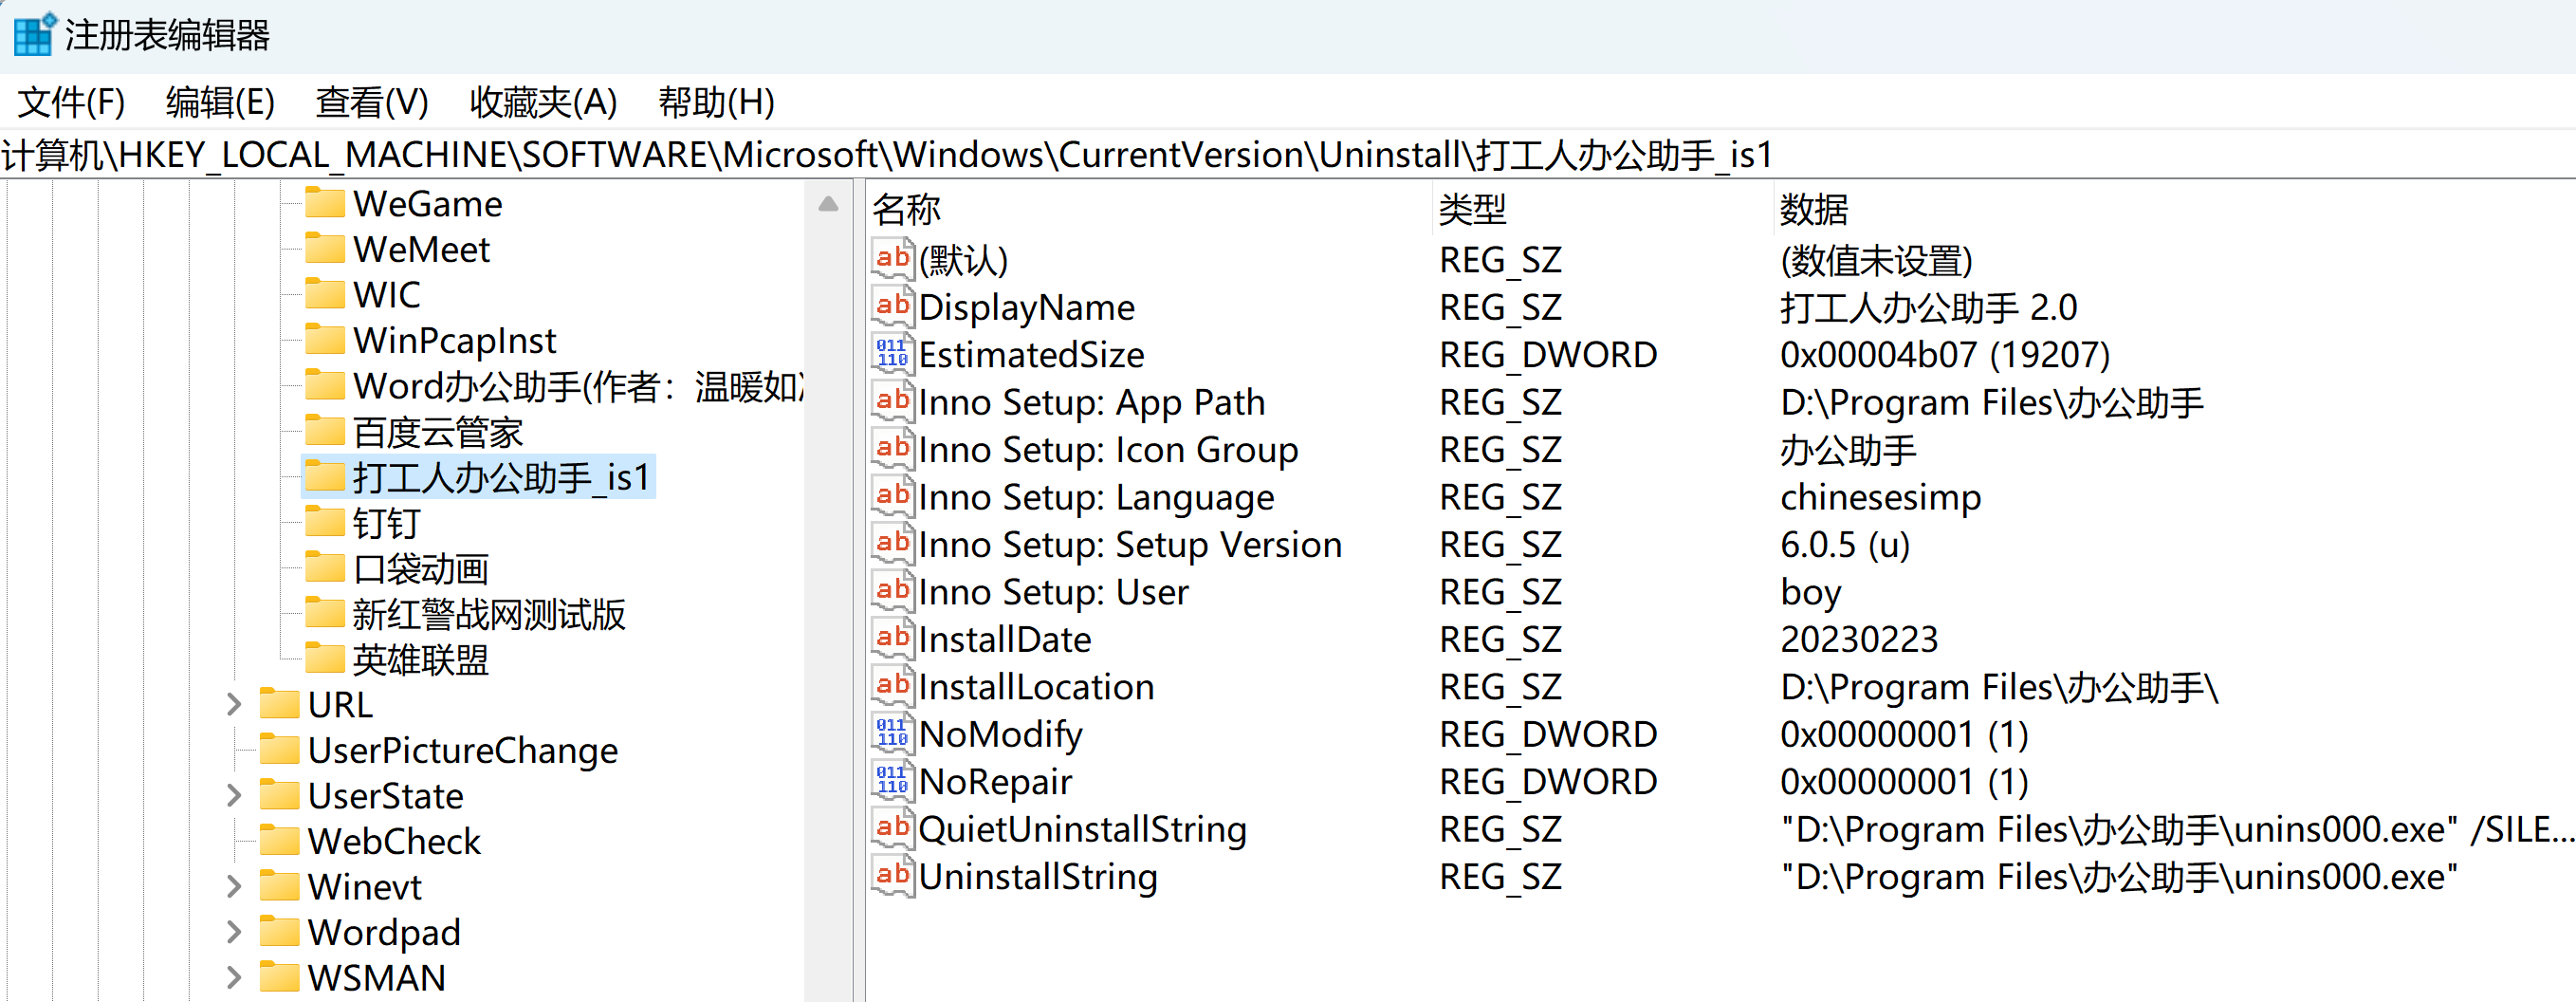Select the UninstallString value name
This screenshot has width=2576, height=1002.
point(1038,876)
